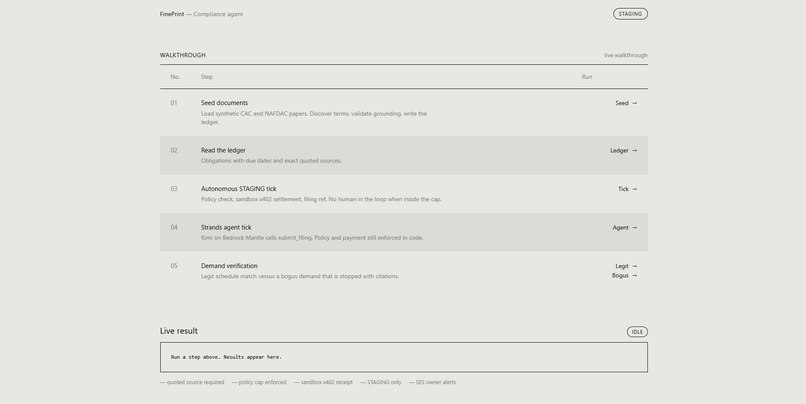Click the IDLE status badge

(637, 332)
